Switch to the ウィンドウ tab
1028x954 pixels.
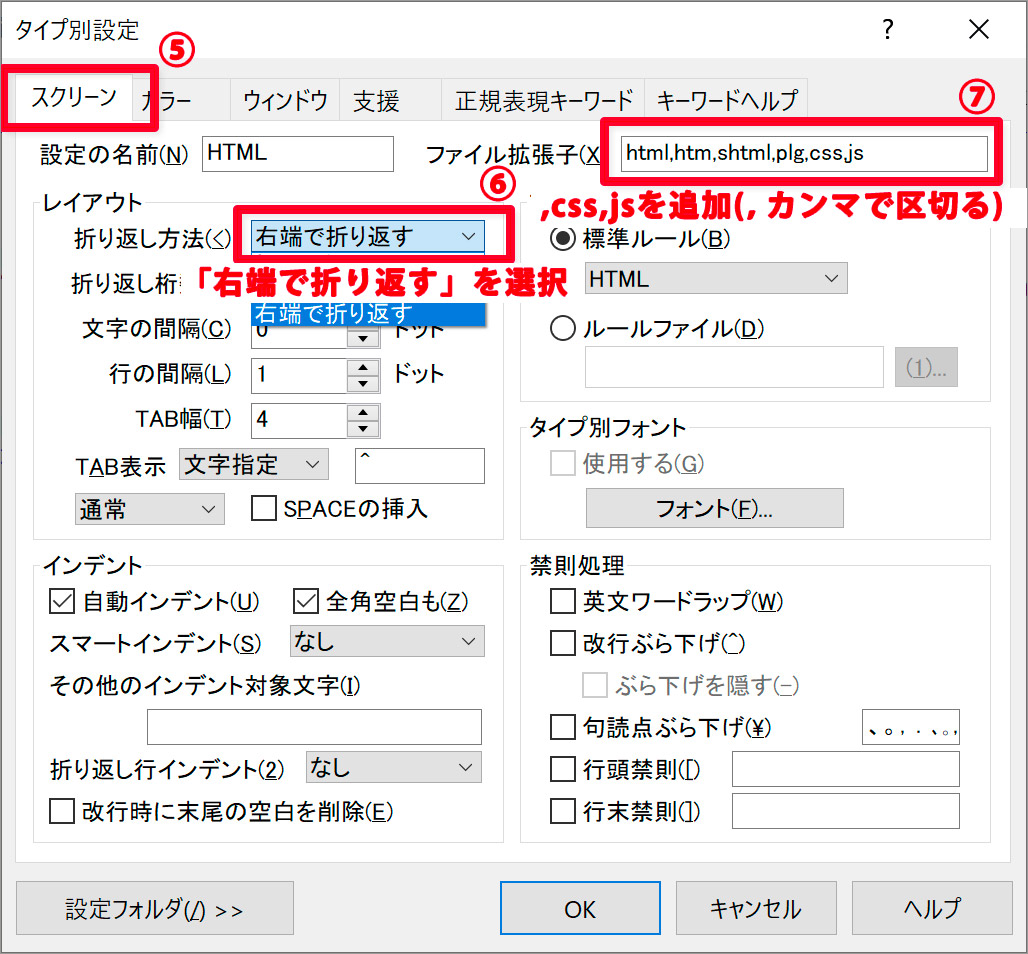[285, 100]
